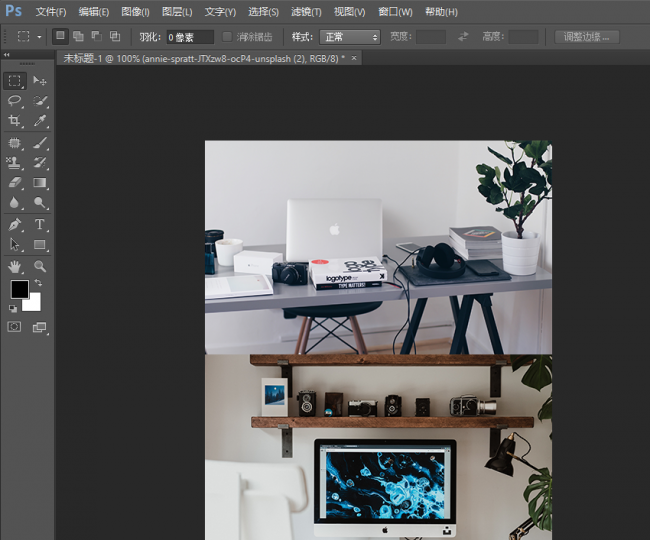Screen dimensions: 650x540
Task: Choose Intersect with selection mode
Action: (115, 36)
